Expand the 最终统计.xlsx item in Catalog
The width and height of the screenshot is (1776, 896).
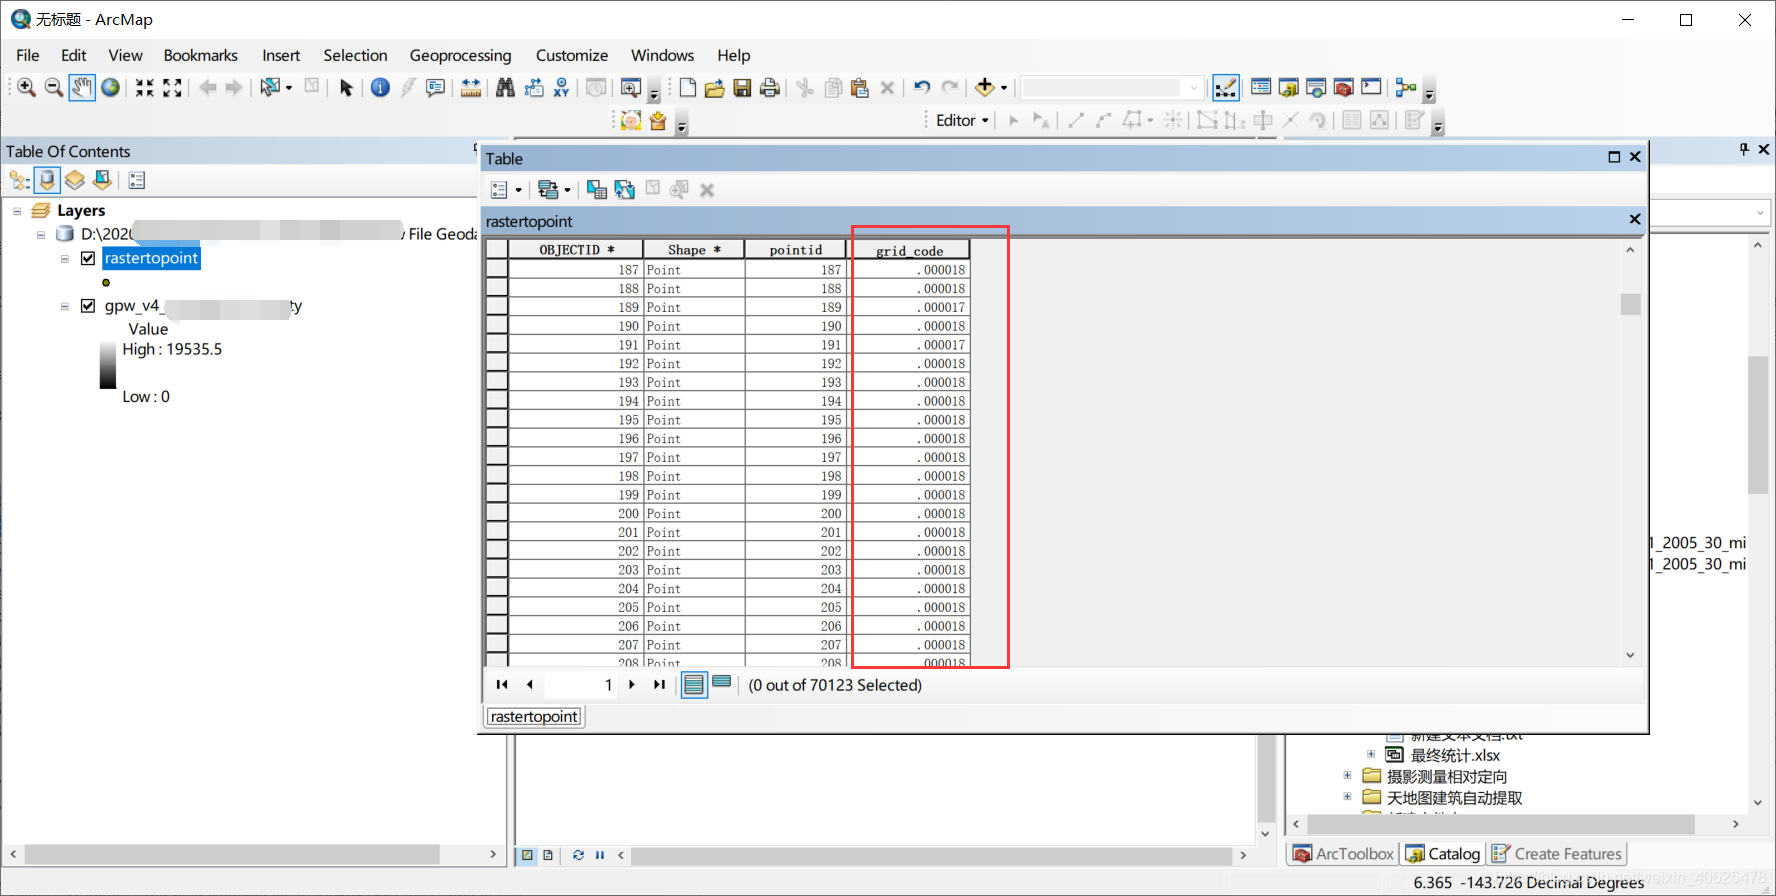coord(1371,755)
